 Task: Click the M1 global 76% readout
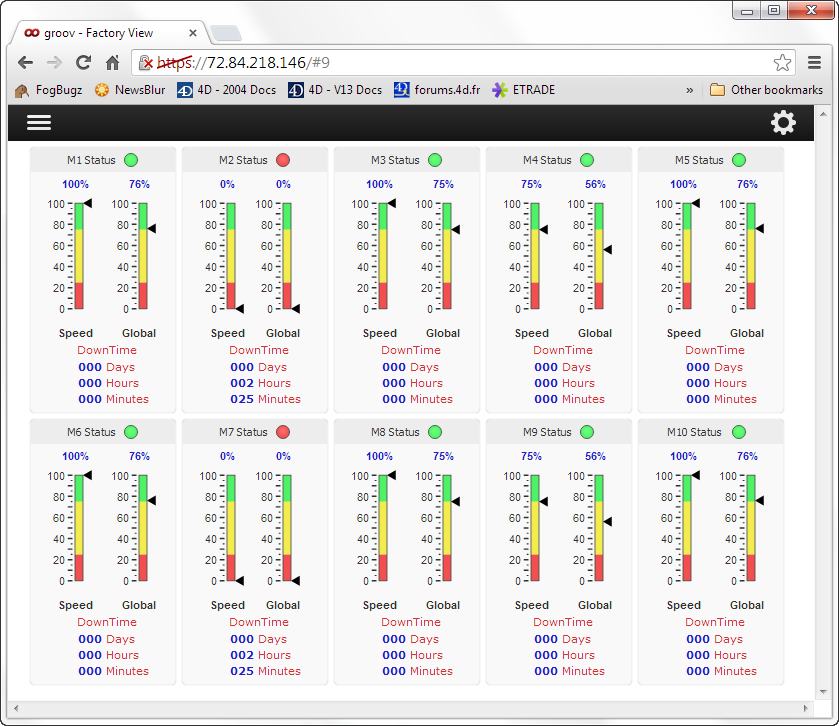click(139, 184)
